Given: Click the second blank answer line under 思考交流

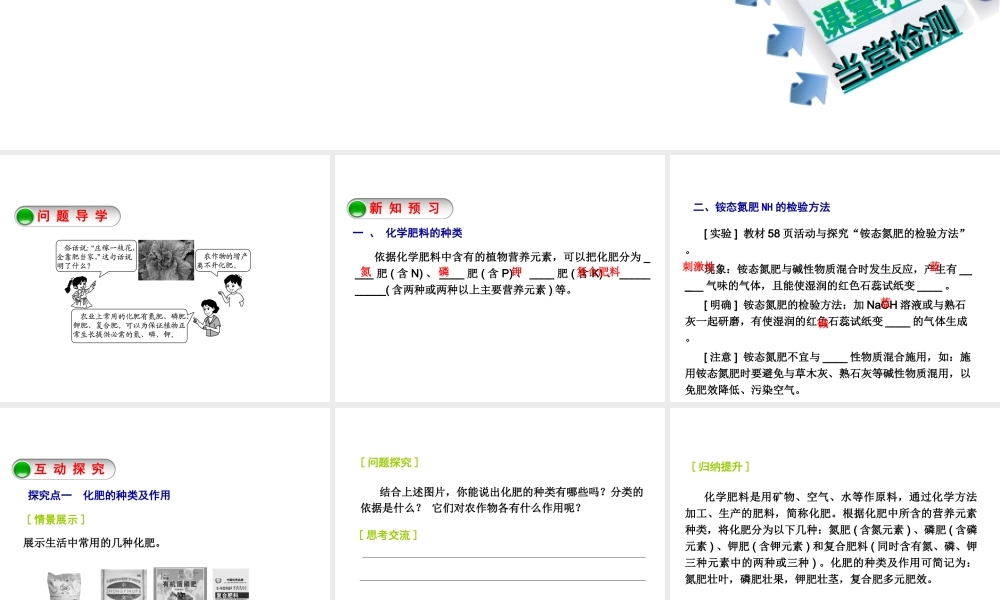Looking at the screenshot, I should point(503,580).
